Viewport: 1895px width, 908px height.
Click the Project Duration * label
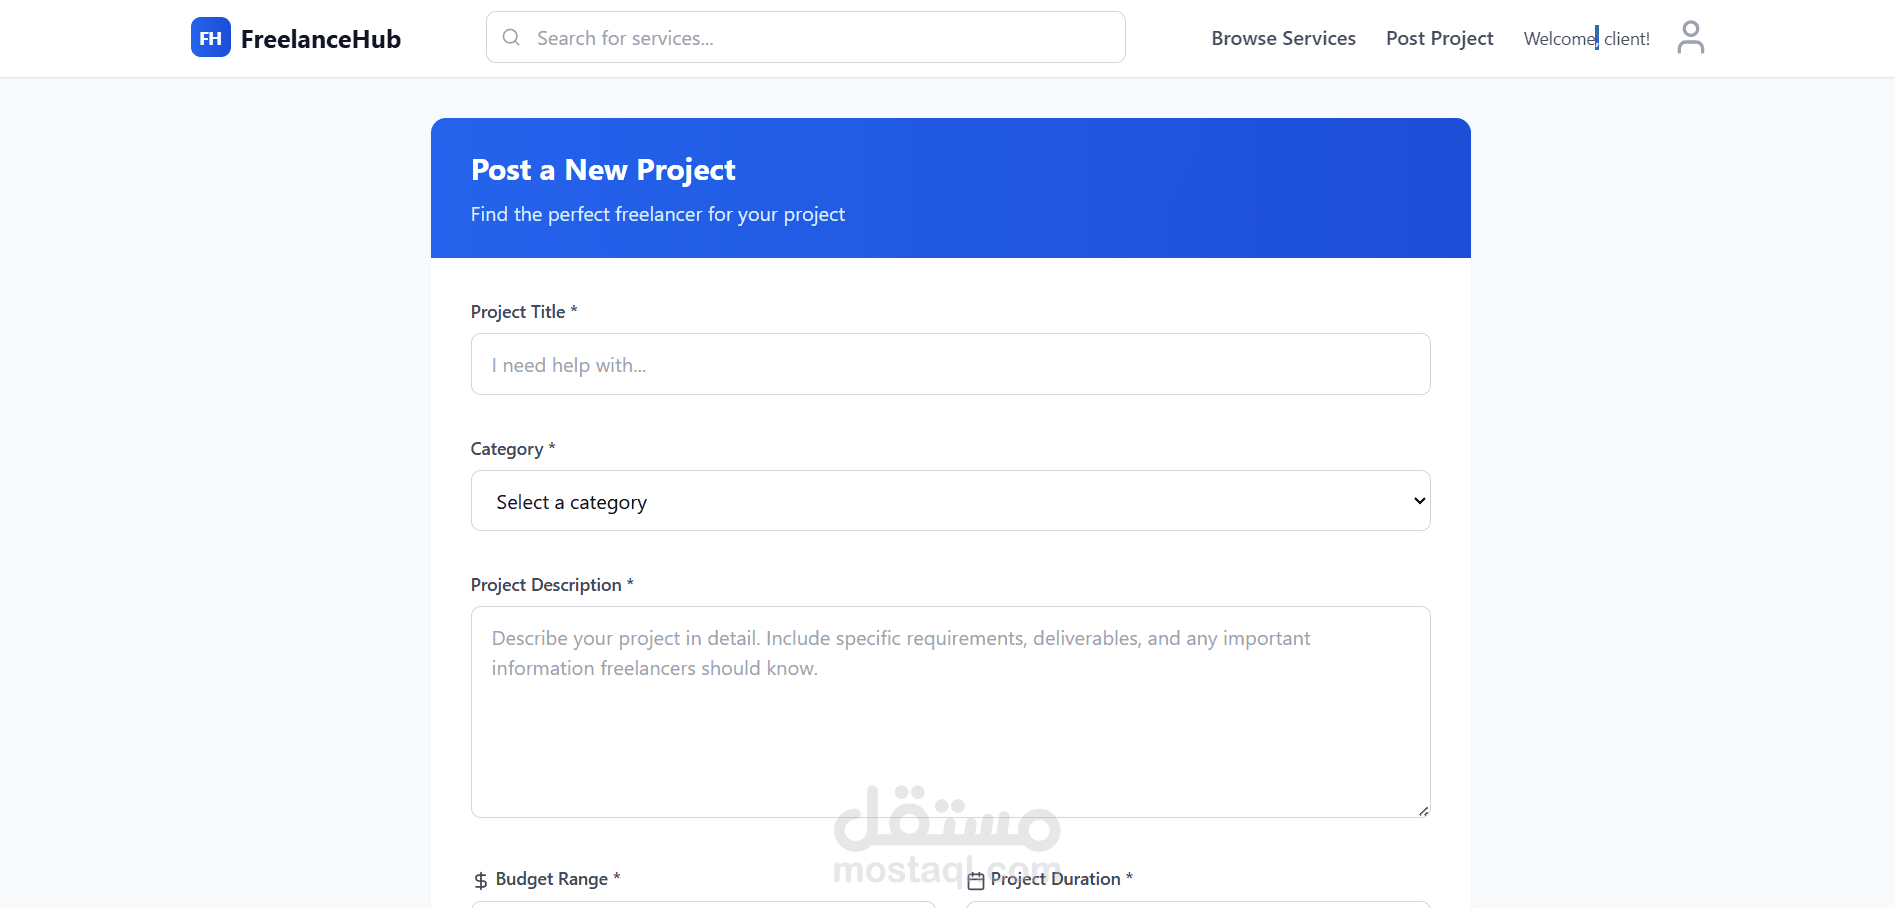[x=1061, y=879]
